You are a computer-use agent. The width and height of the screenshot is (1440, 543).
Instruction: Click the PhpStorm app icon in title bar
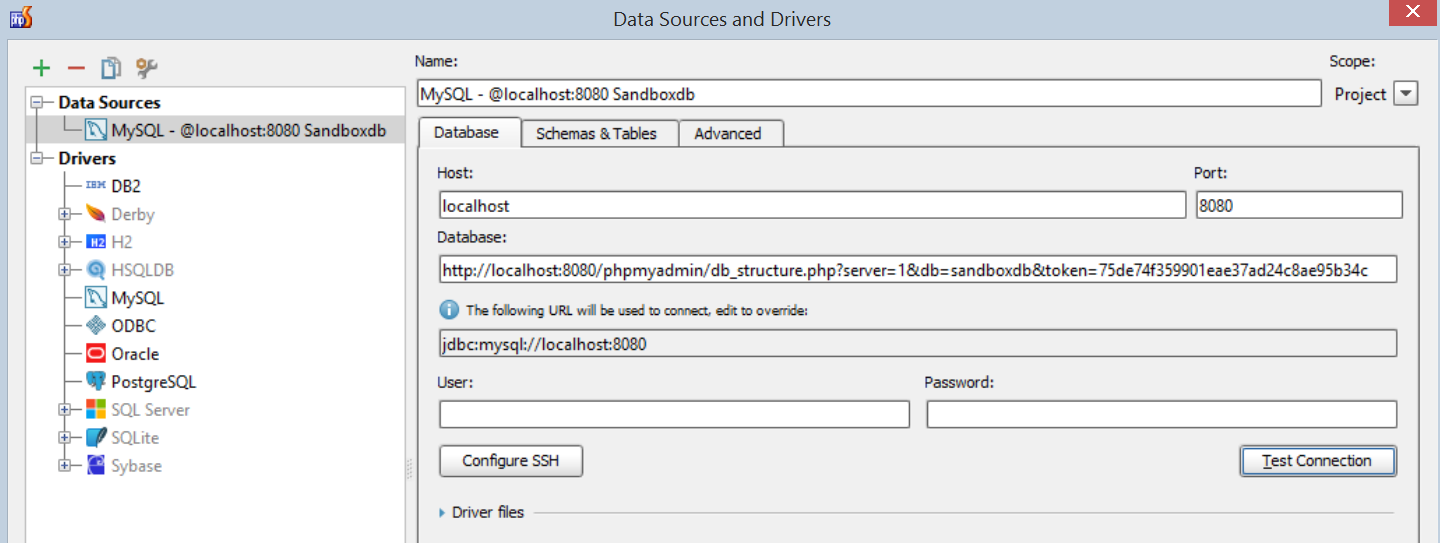22,17
